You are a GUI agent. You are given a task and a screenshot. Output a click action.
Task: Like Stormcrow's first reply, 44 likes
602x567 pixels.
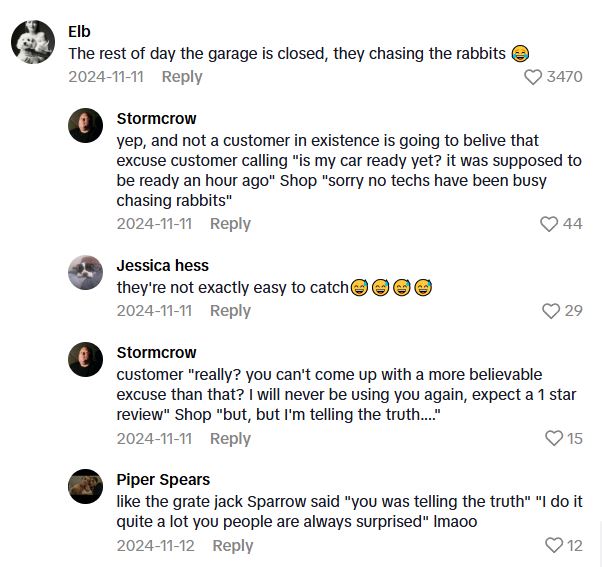click(x=549, y=224)
